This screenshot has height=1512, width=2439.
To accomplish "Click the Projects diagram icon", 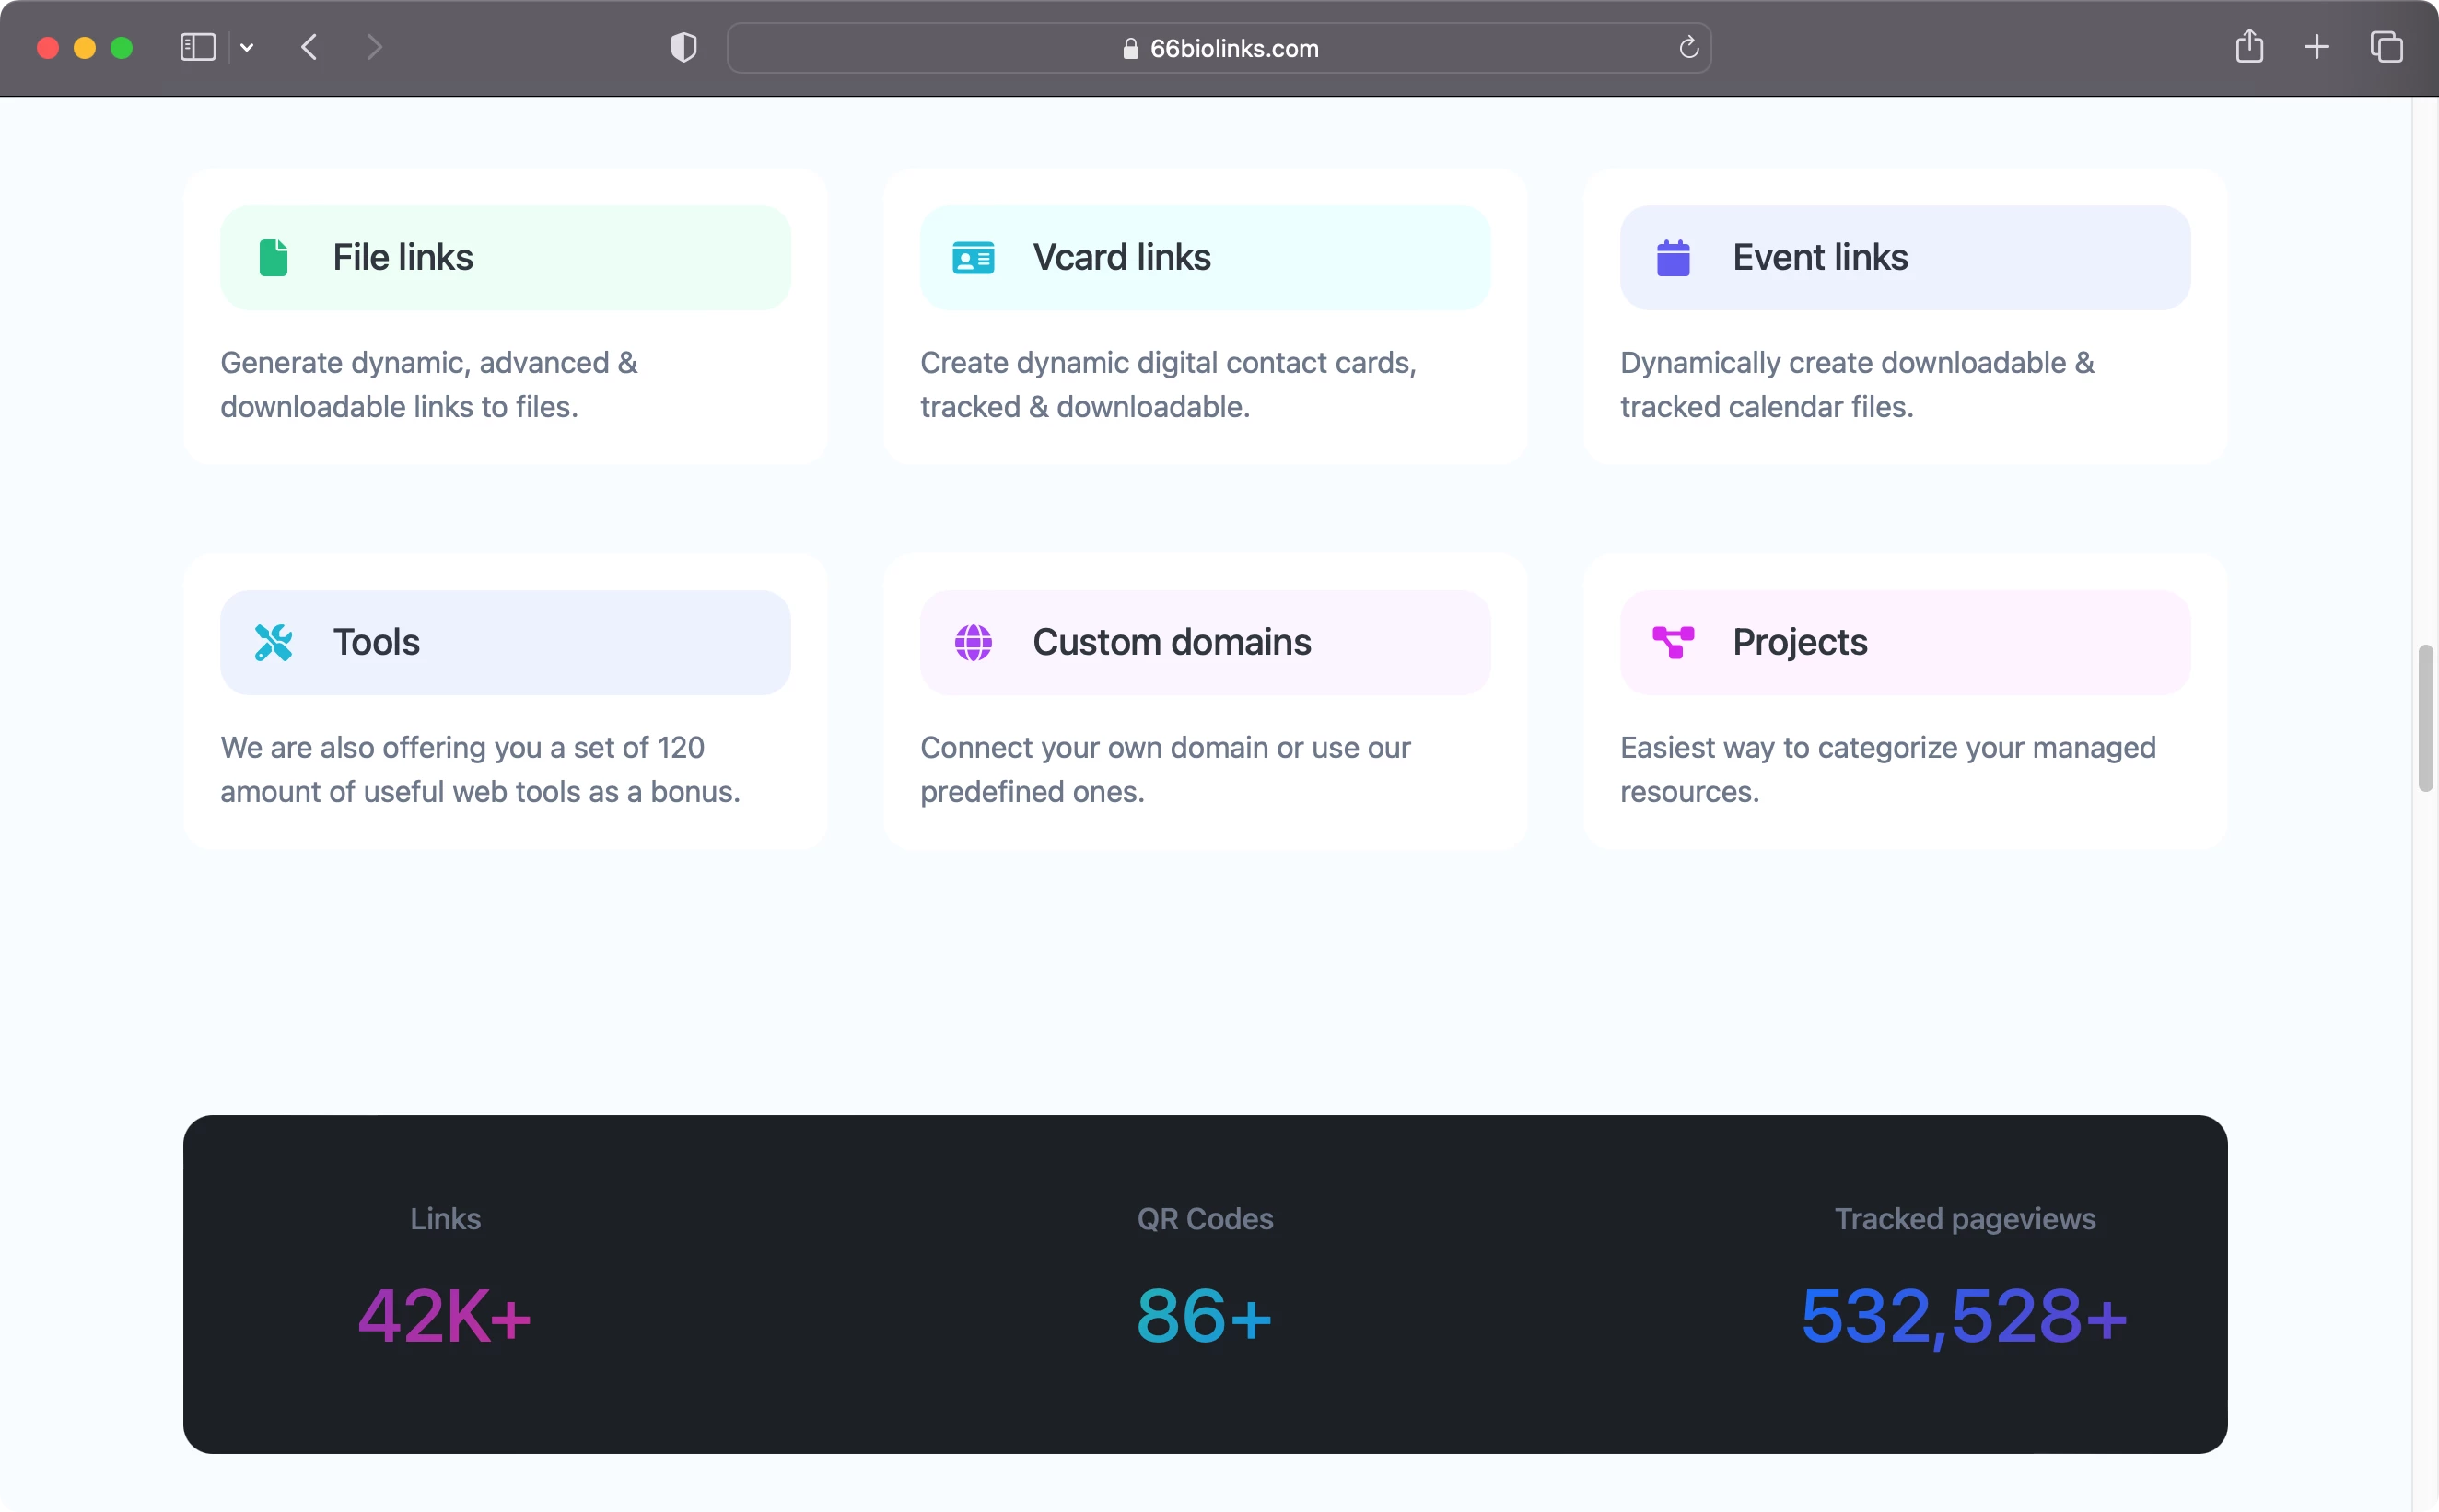I will pos(1672,643).
